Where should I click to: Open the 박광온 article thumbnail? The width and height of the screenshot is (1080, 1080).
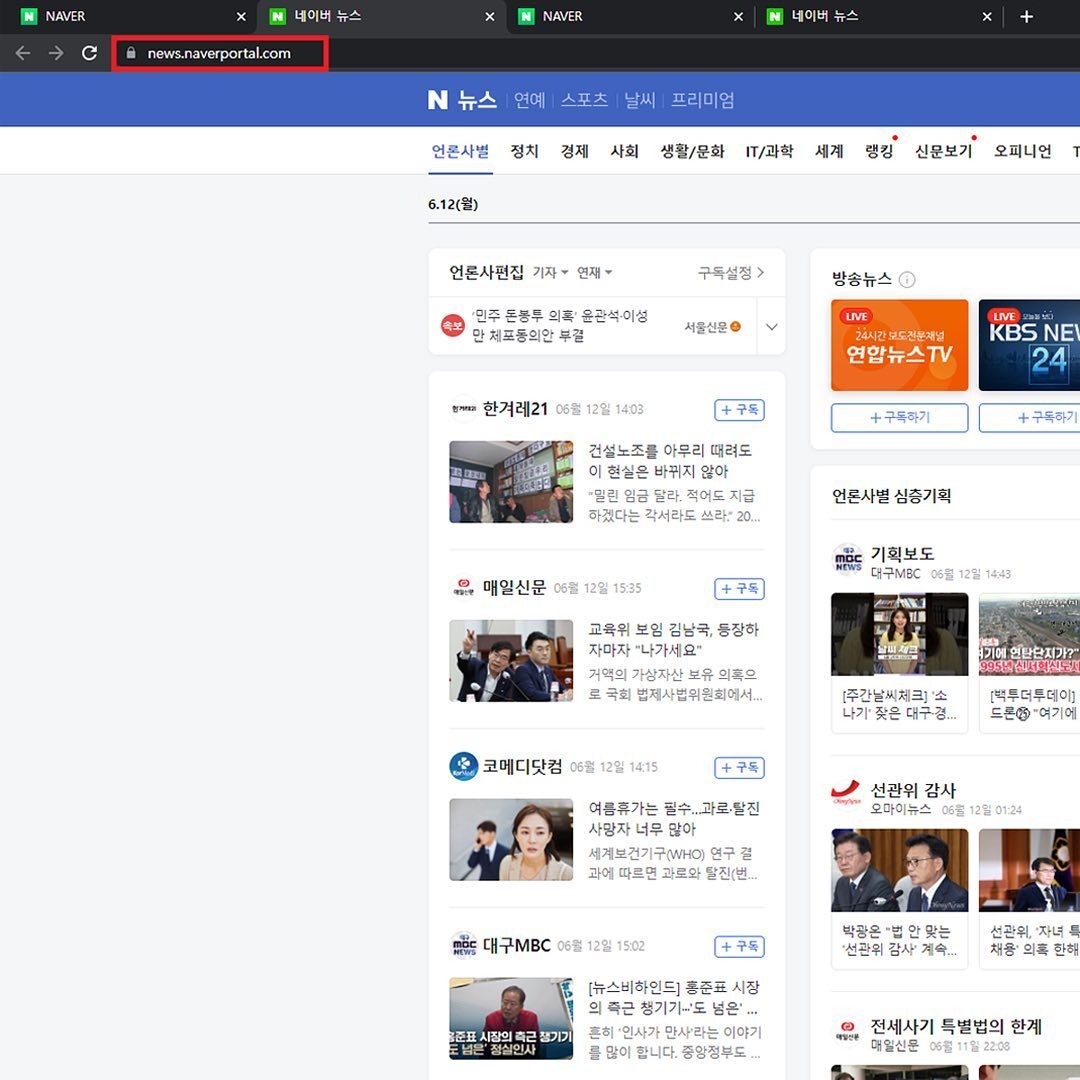click(x=900, y=871)
